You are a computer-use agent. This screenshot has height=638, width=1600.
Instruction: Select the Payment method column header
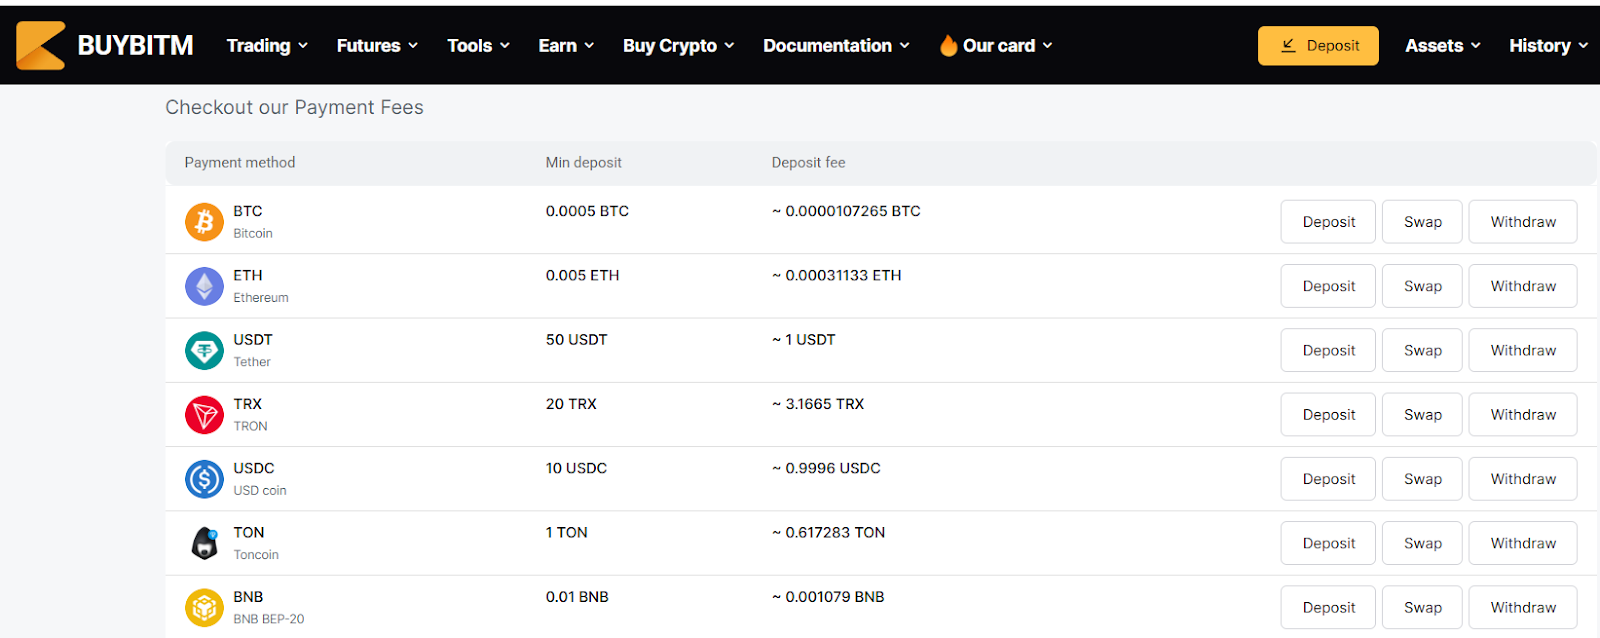240,163
